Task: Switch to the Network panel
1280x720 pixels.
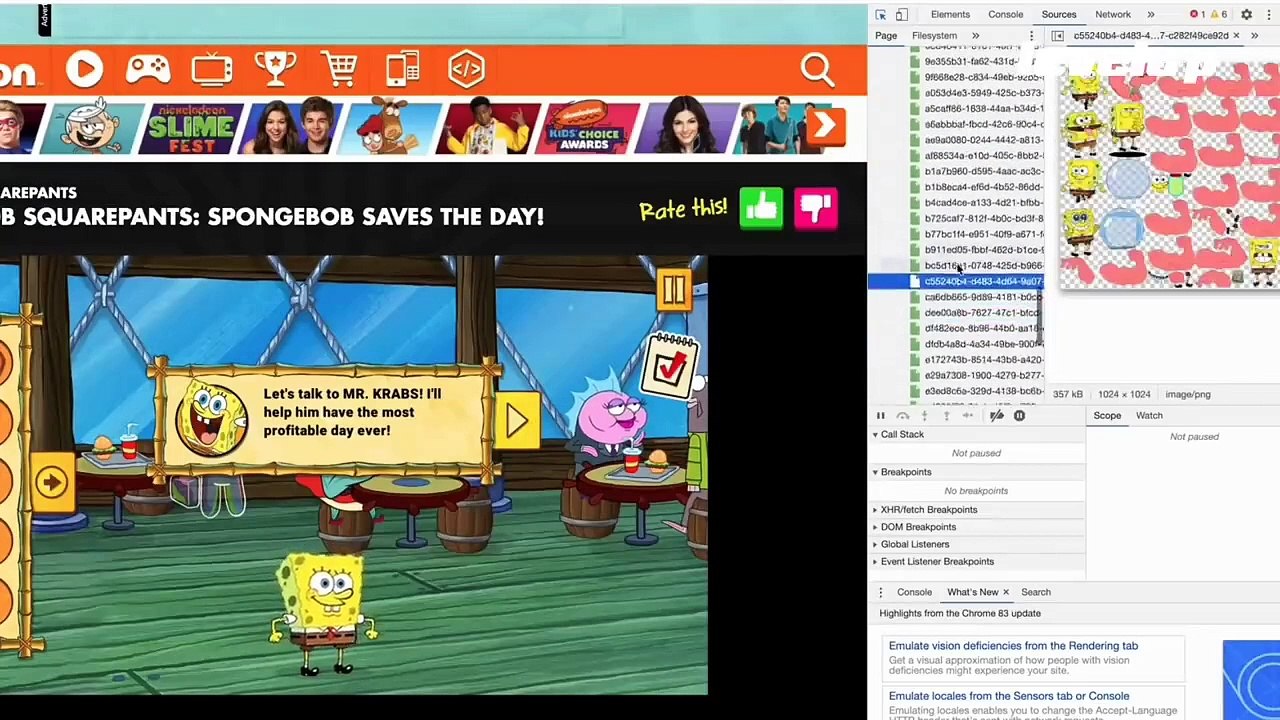Action: click(1112, 15)
